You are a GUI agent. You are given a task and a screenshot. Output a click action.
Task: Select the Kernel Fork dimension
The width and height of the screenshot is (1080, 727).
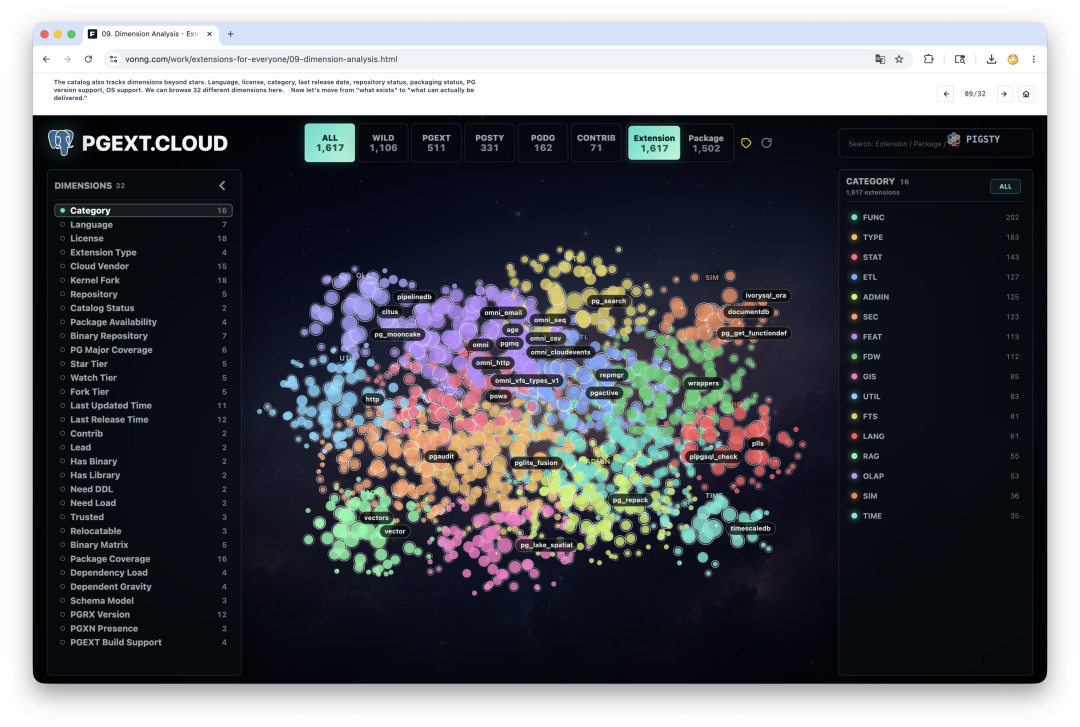[x=143, y=280]
